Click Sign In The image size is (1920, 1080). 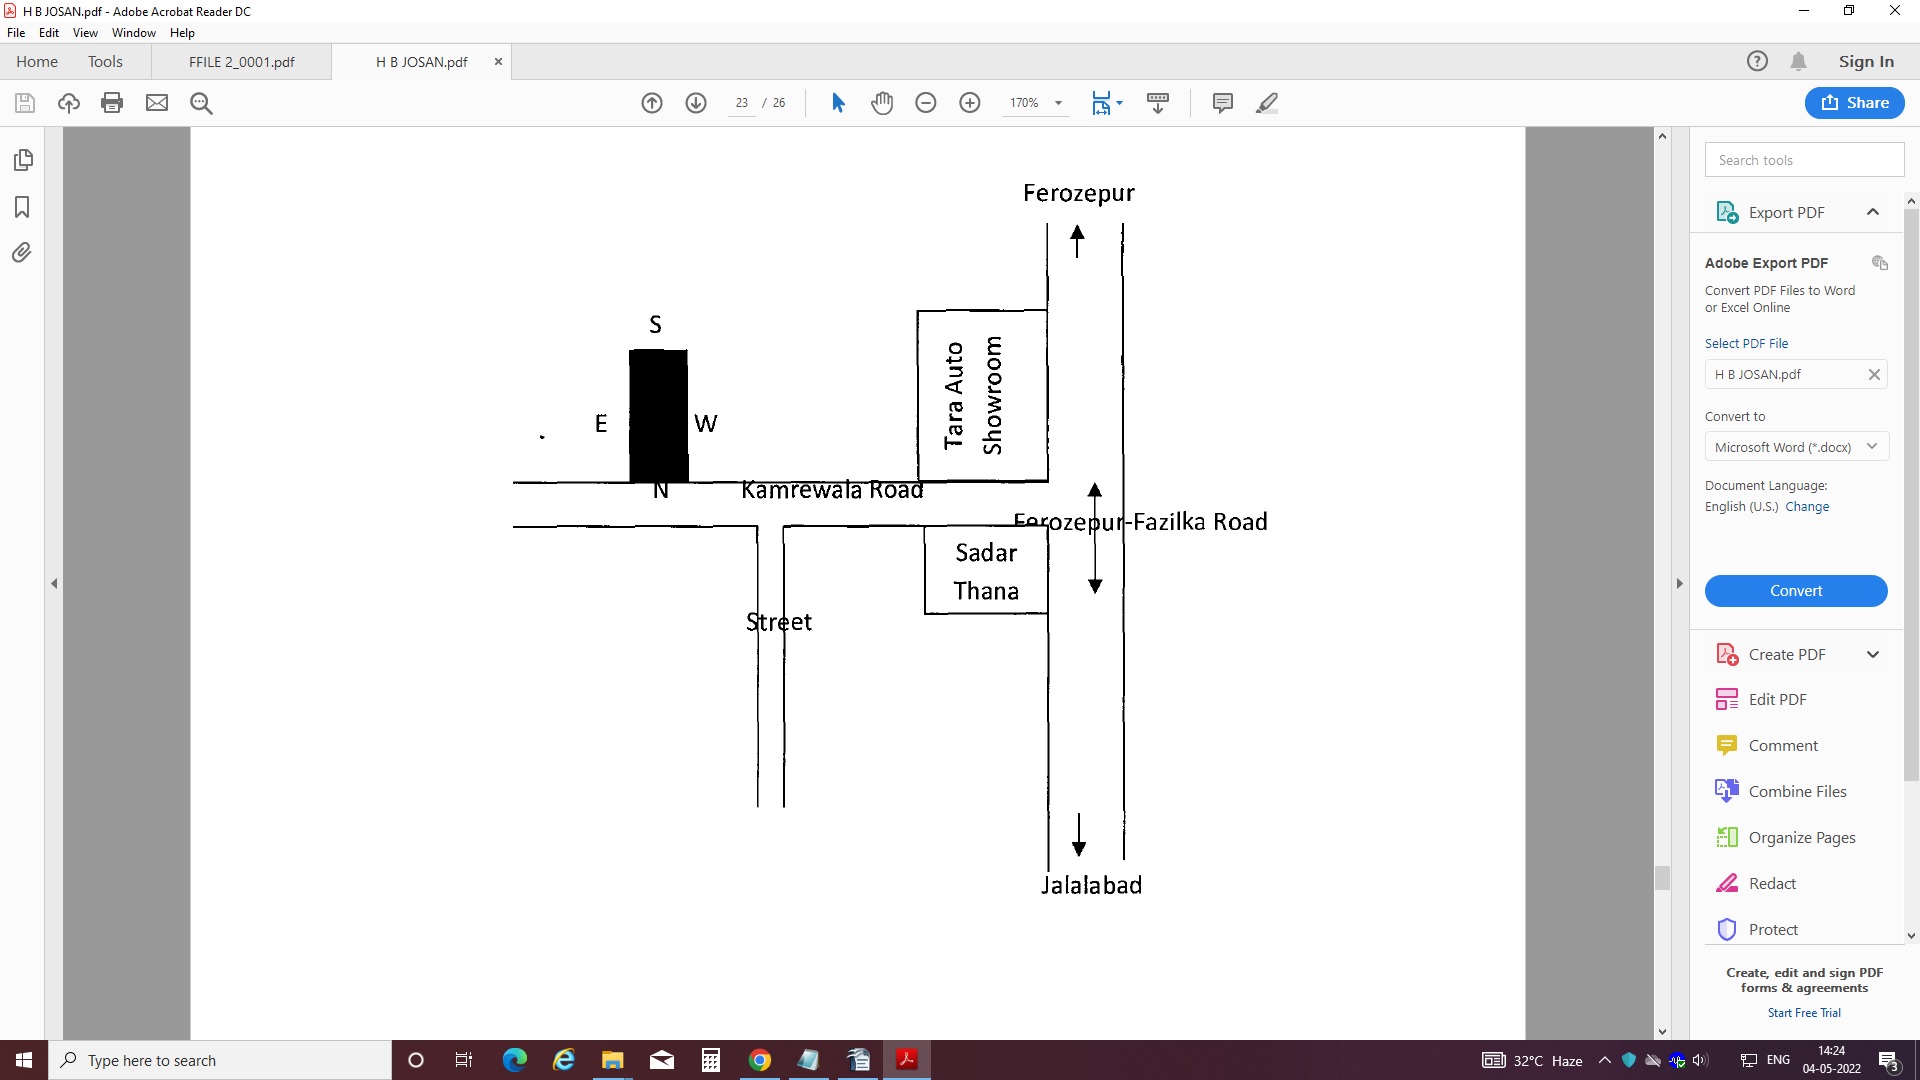1866,62
